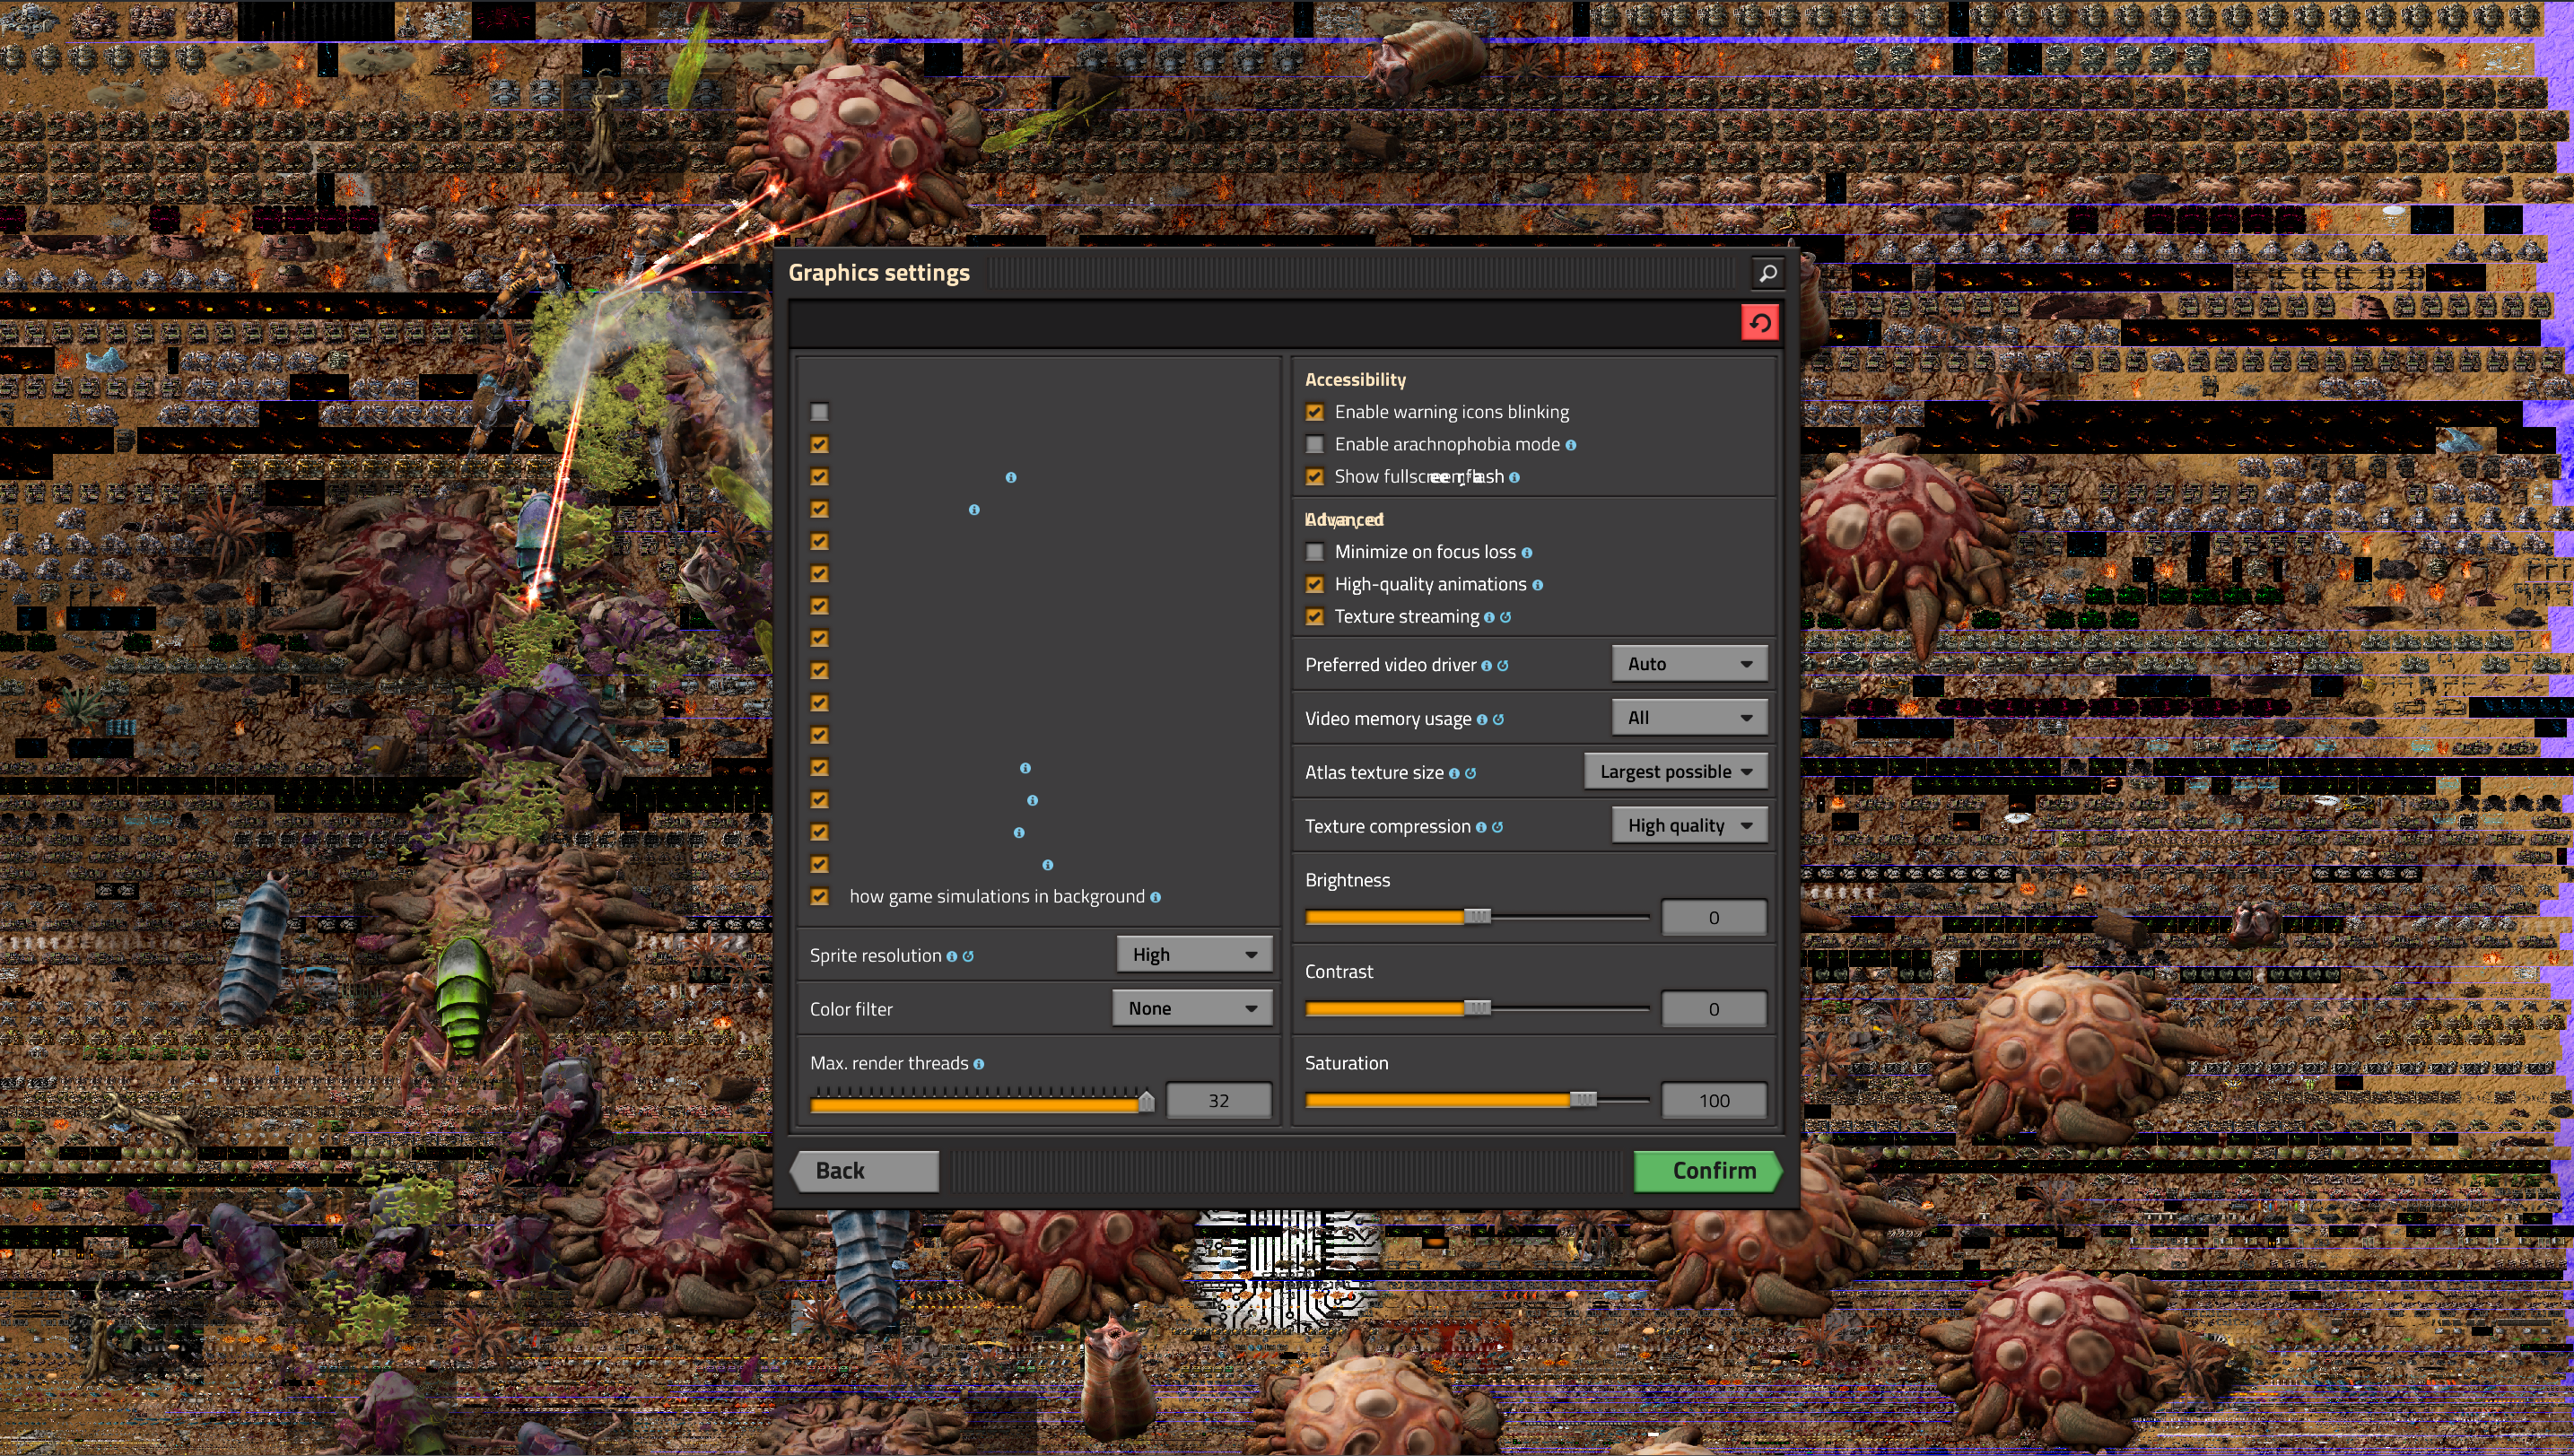Open Texture compression dropdown High quality
Screen dimensions: 2574x1456
pyautogui.click(x=1690, y=826)
